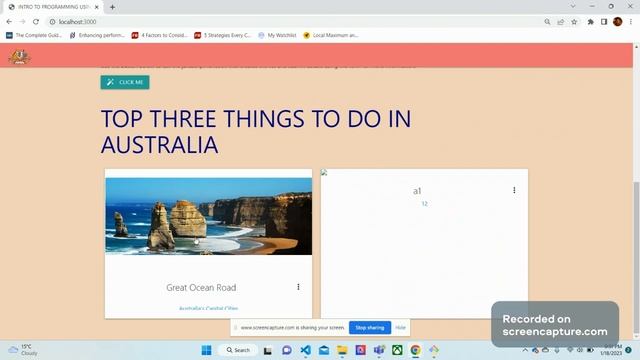
Task: Open the a1 card three-dot options menu
Action: (x=514, y=190)
